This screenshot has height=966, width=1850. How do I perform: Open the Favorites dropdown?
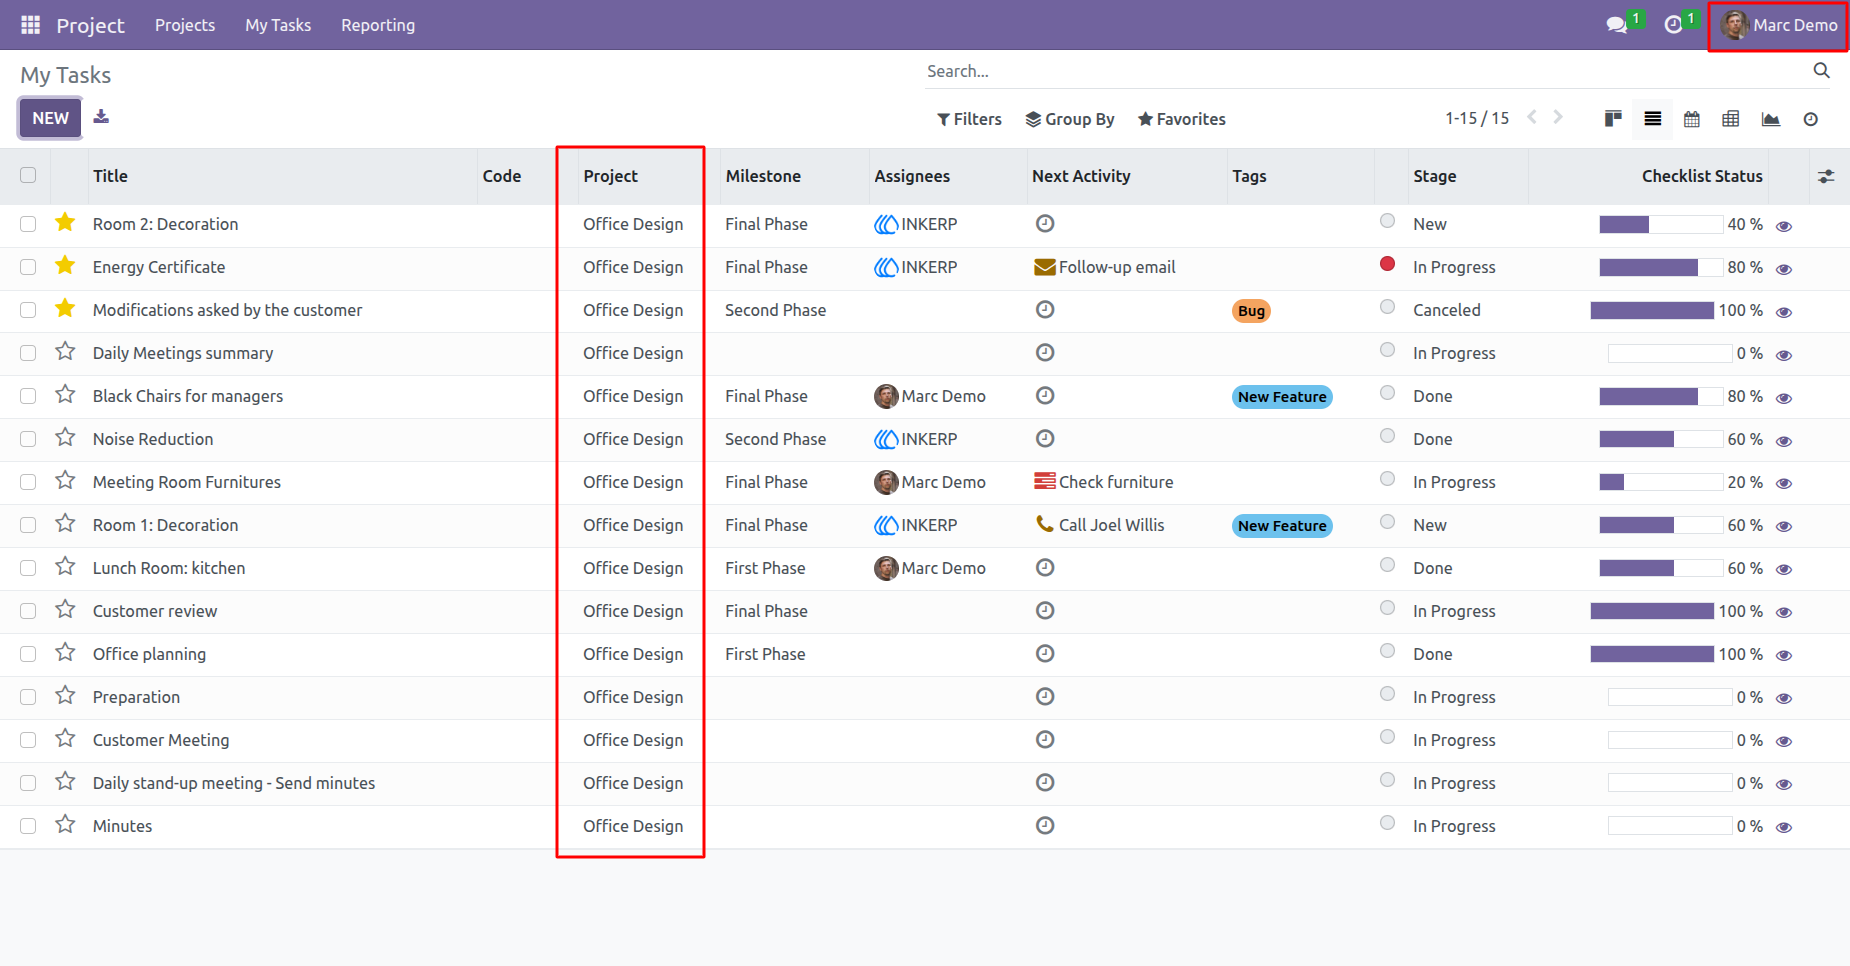(1182, 119)
